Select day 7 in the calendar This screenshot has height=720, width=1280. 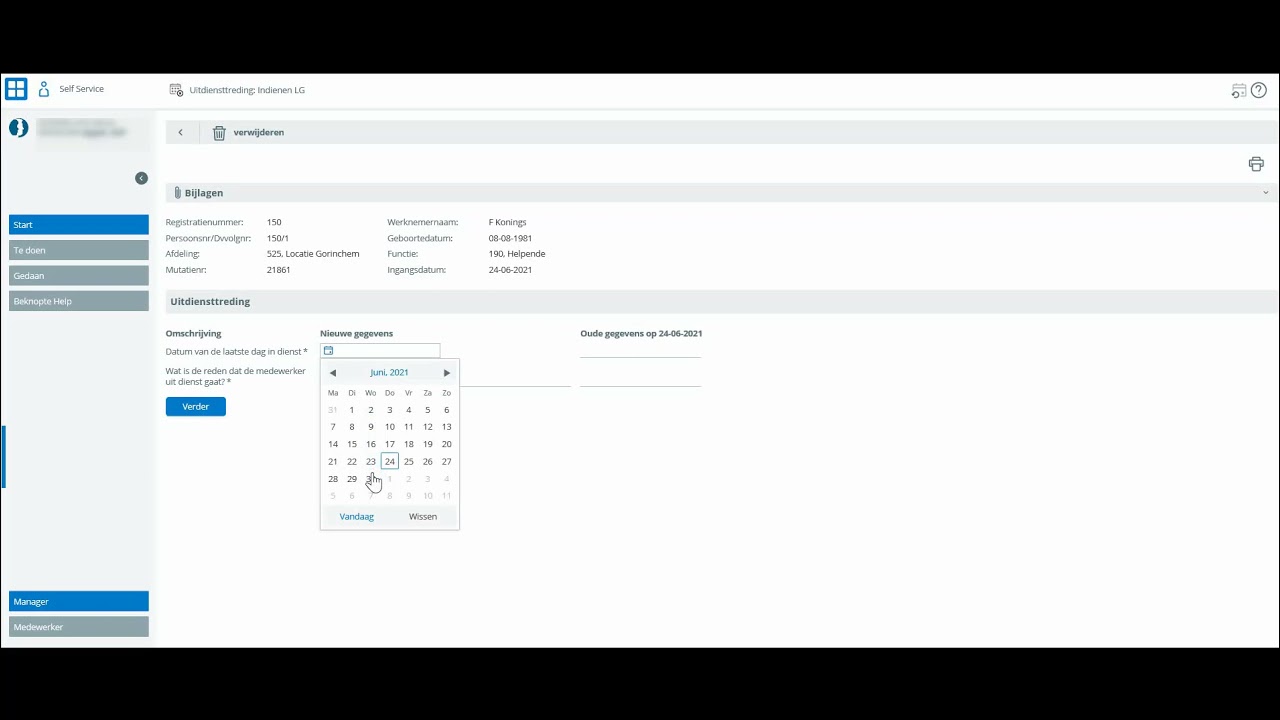click(x=333, y=427)
